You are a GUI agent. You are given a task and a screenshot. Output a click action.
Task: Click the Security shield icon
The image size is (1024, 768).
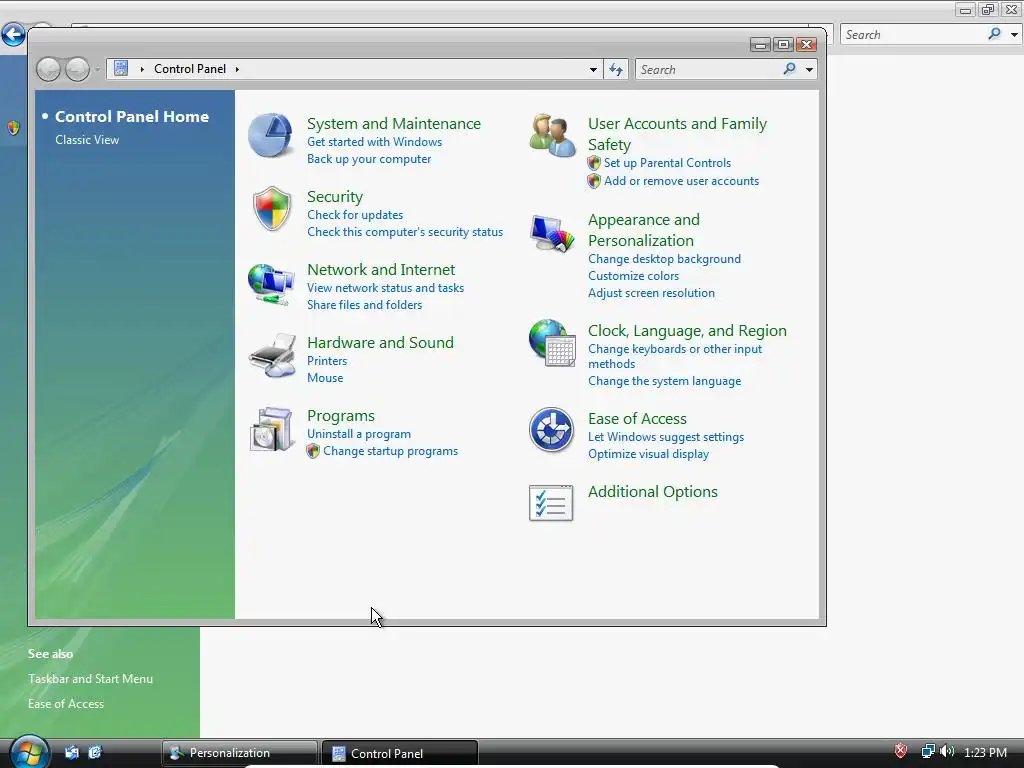[x=272, y=209]
